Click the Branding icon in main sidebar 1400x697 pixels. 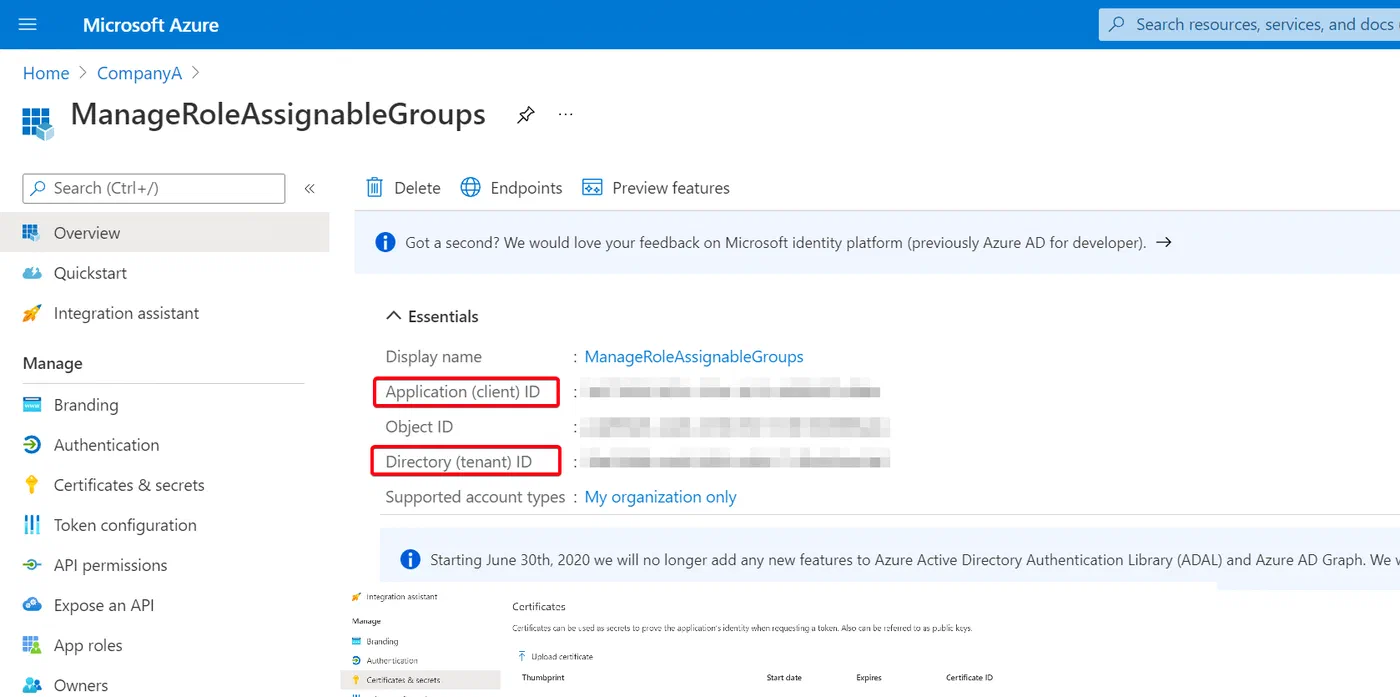tap(32, 405)
